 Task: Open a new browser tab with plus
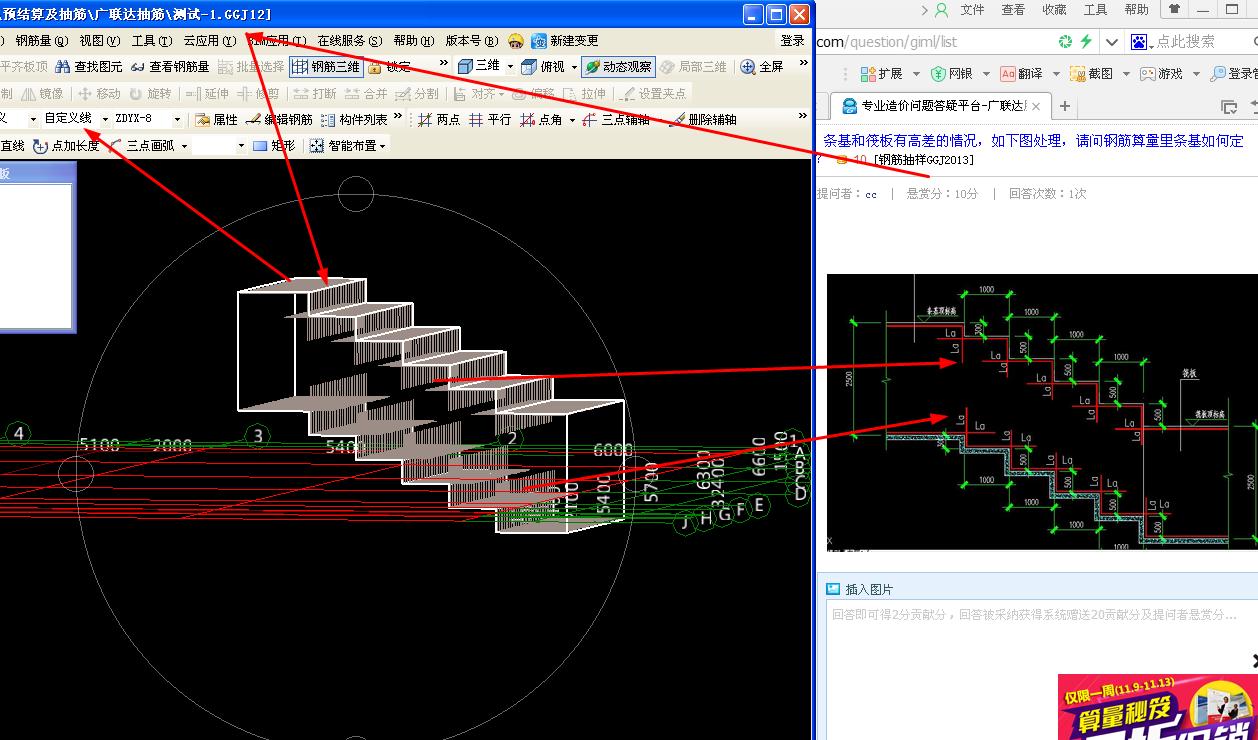(1065, 106)
